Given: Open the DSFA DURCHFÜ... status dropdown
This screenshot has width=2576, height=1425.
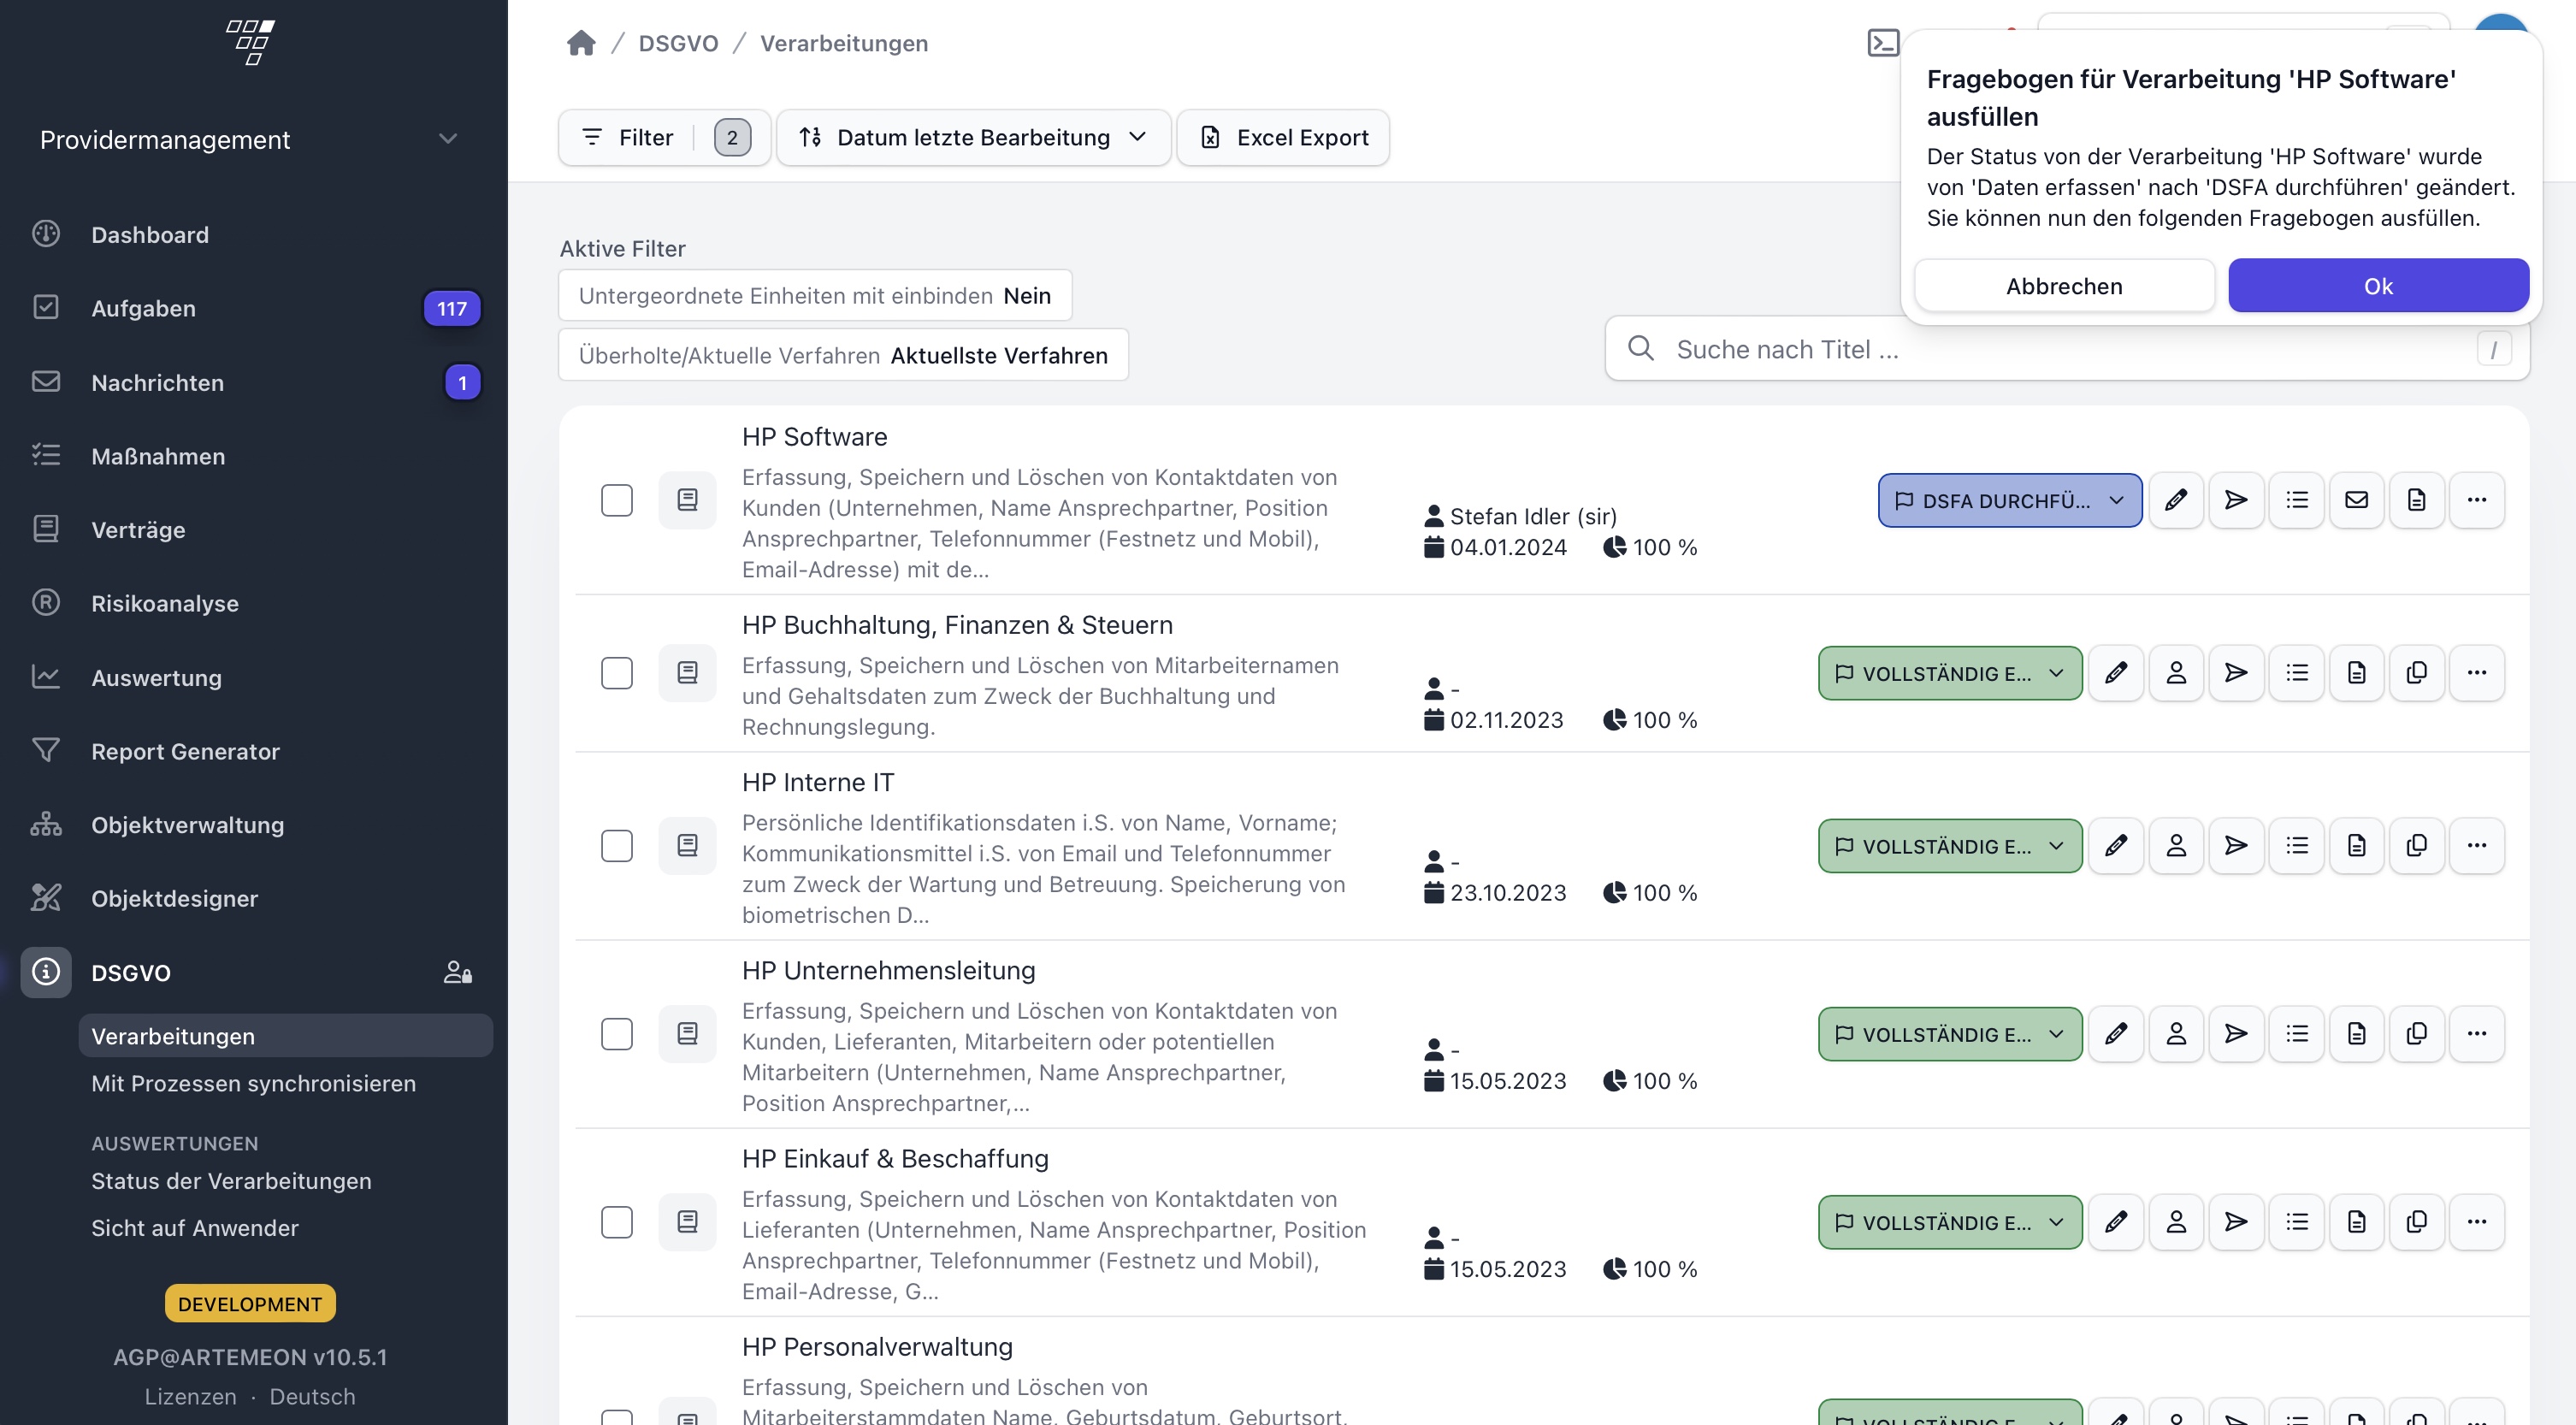Looking at the screenshot, I should coord(2009,500).
